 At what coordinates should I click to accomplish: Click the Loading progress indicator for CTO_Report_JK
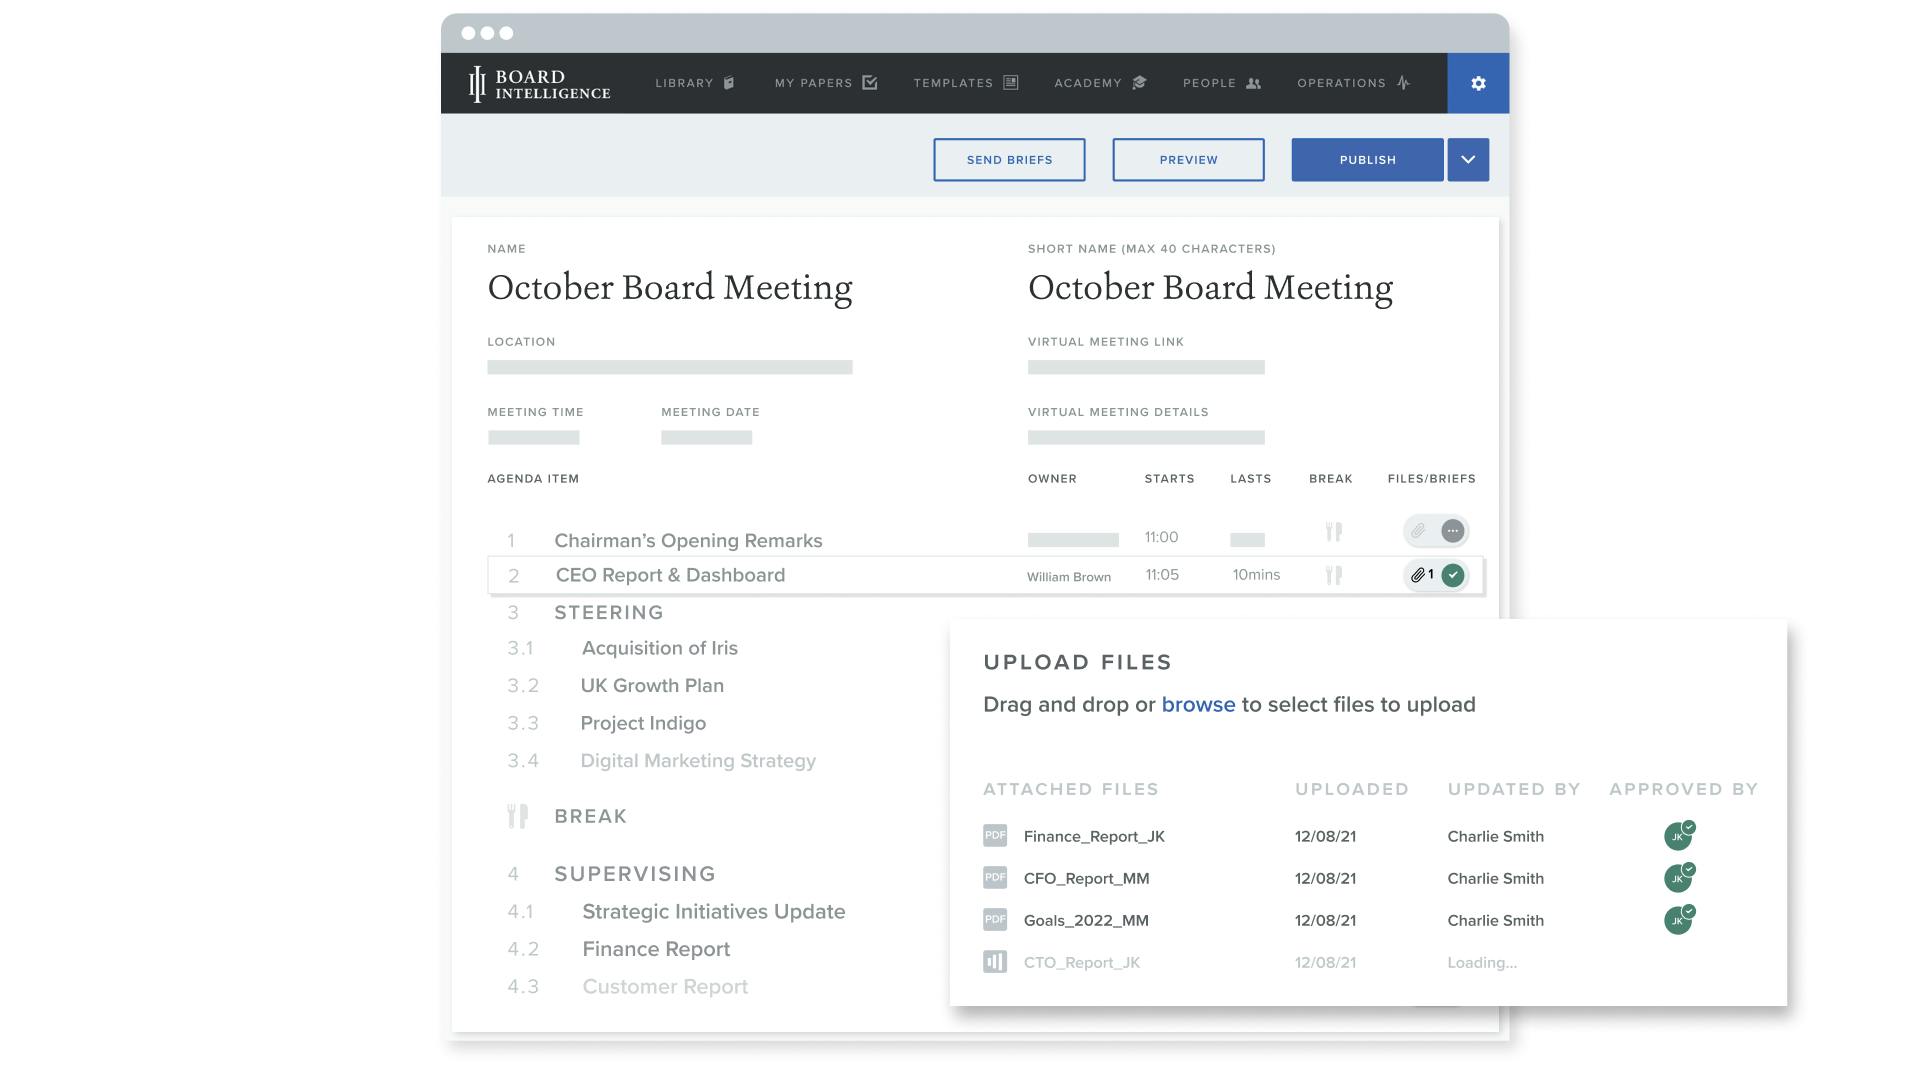pos(1481,962)
